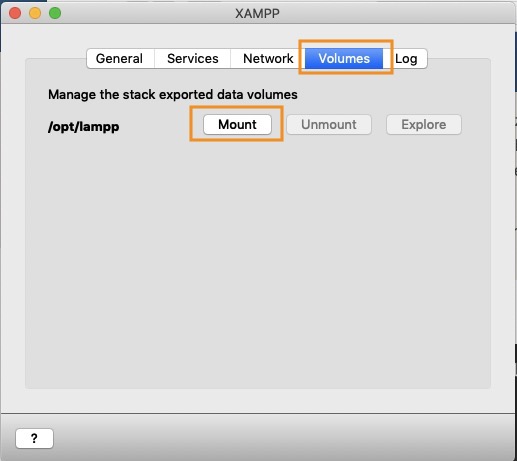The width and height of the screenshot is (517, 461).
Task: Click empty area inside the volumes panel
Action: click(257, 260)
